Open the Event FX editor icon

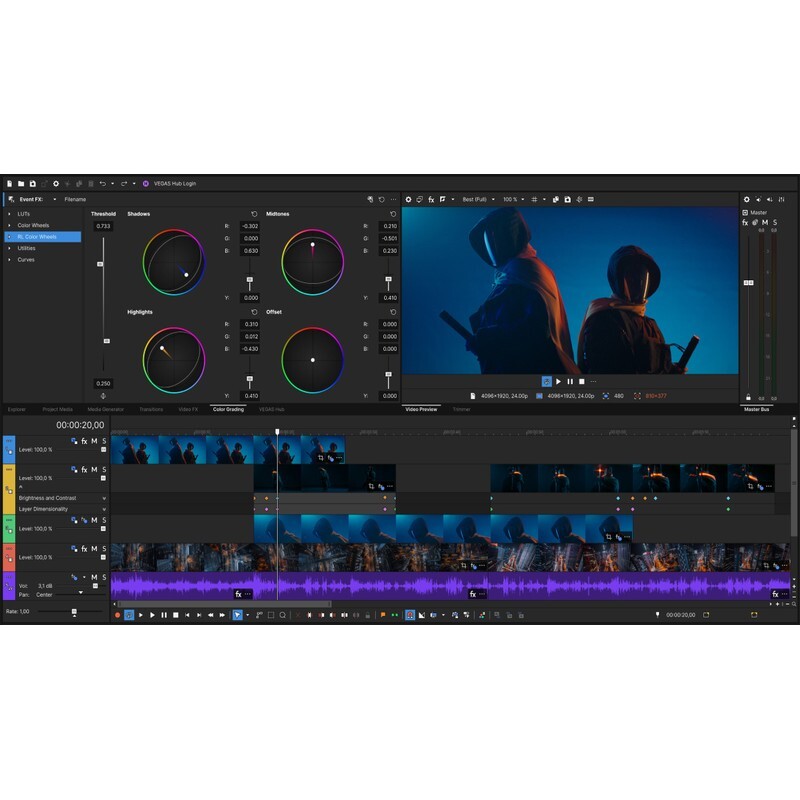pyautogui.click(x=11, y=197)
